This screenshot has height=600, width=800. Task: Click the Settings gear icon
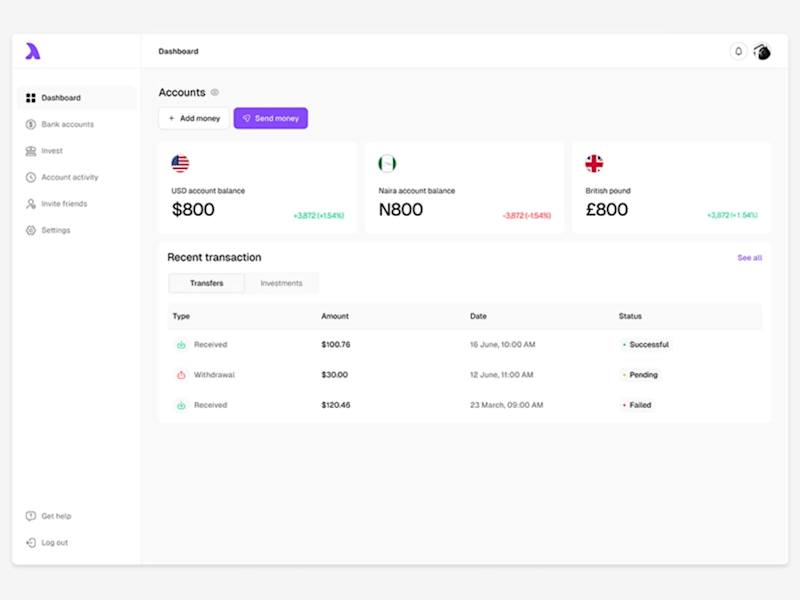[31, 230]
